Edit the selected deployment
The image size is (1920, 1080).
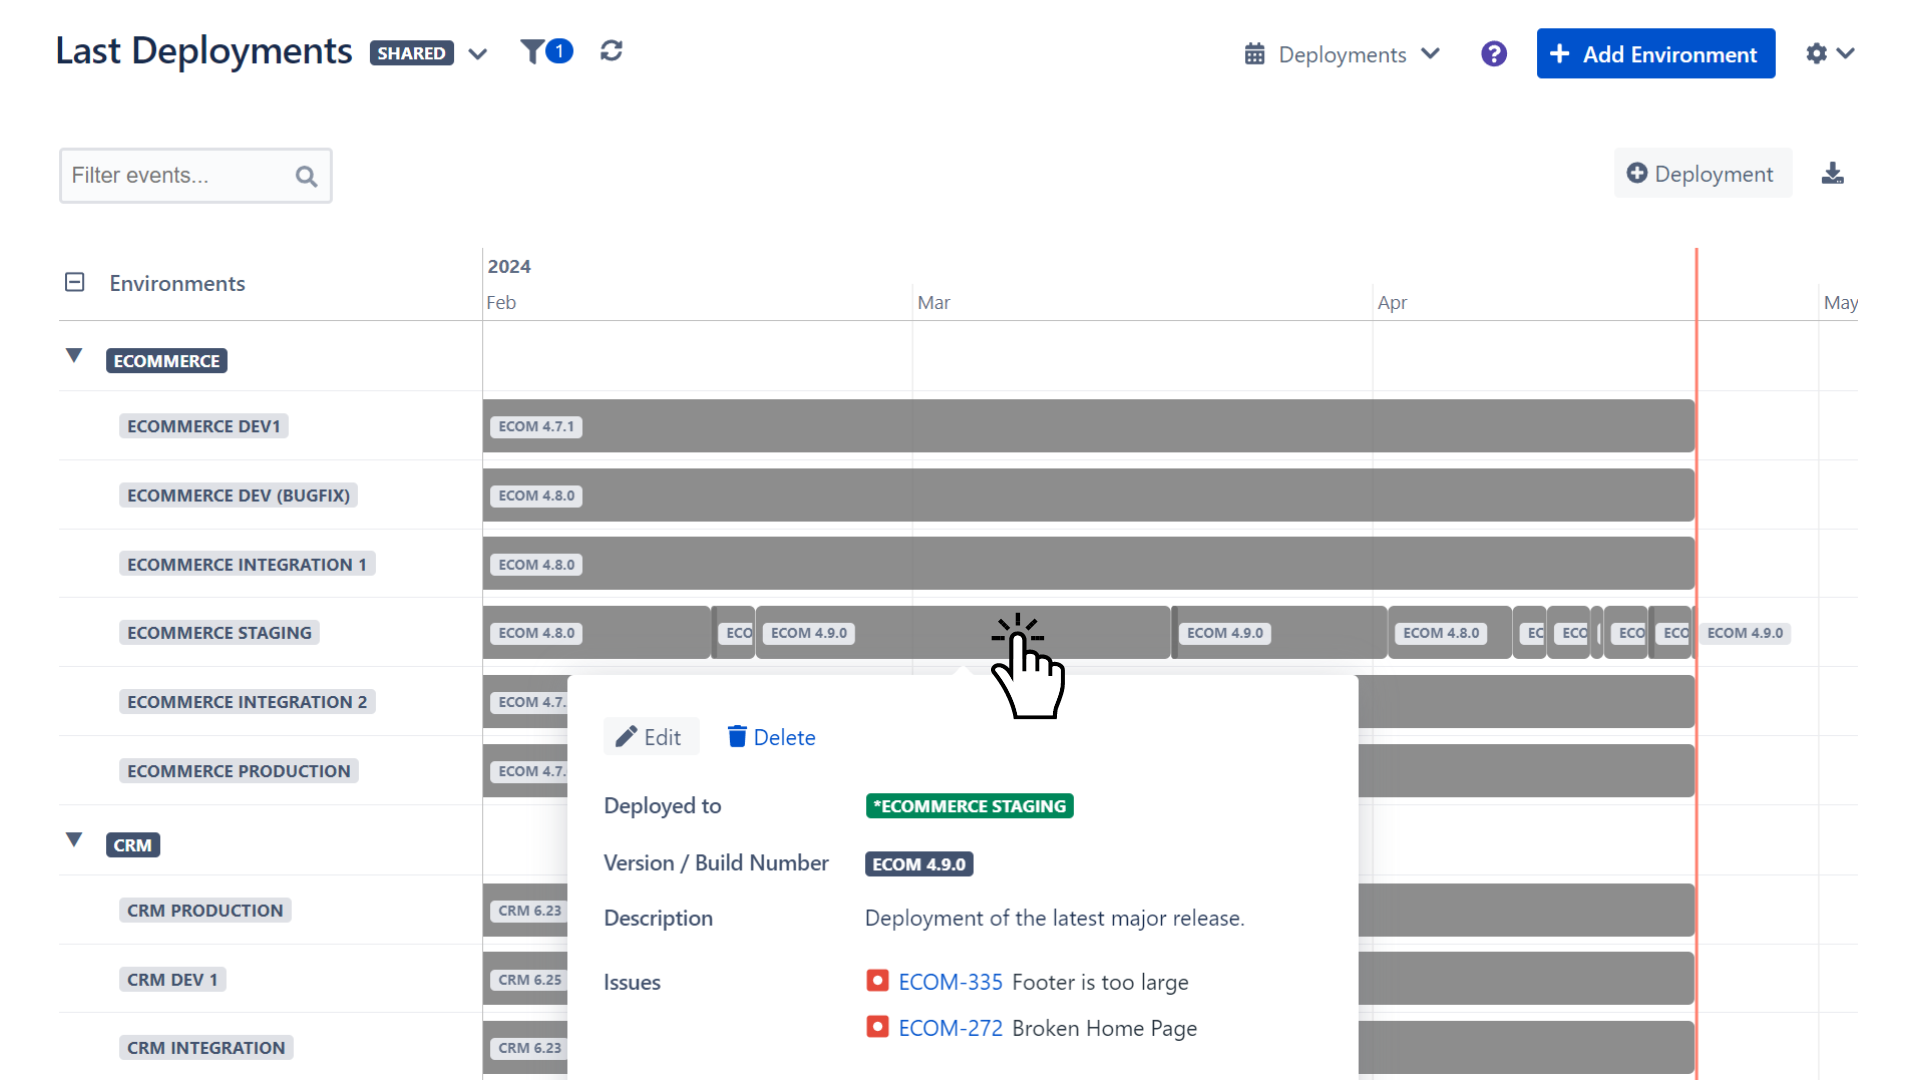(650, 737)
